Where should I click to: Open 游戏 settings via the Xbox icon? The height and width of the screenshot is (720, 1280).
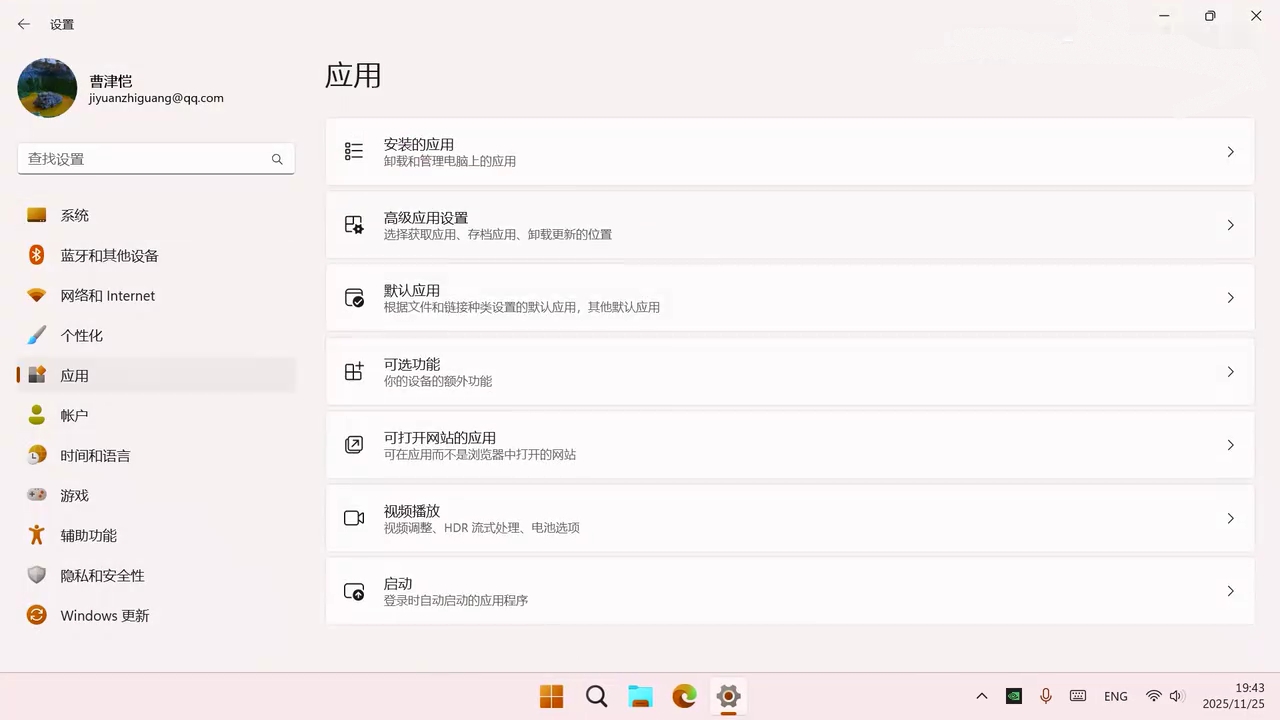(37, 495)
